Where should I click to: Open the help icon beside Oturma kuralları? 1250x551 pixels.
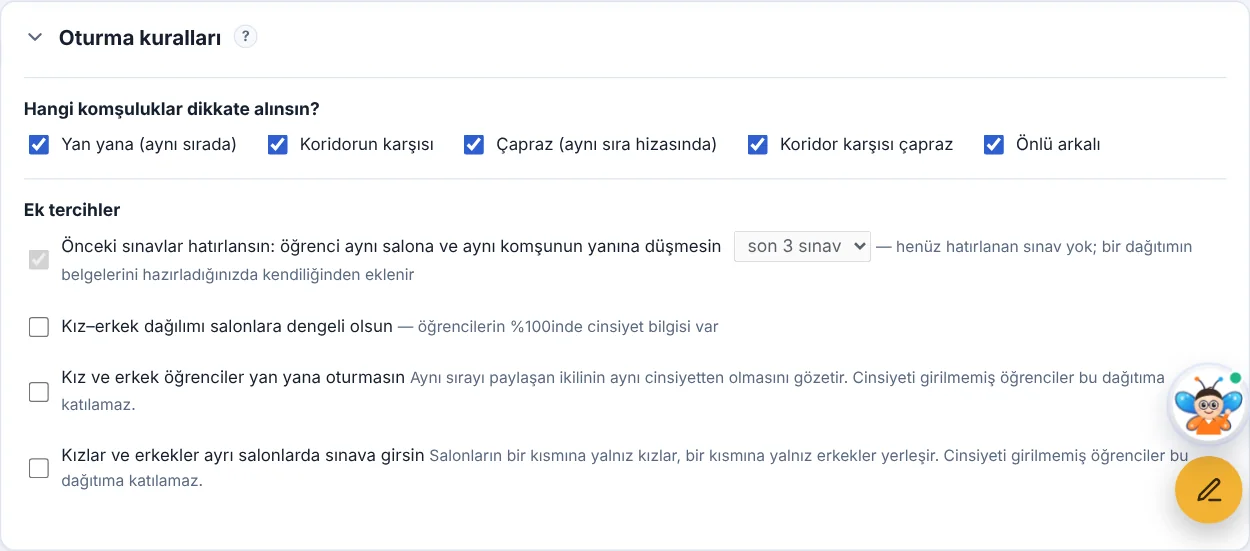[246, 37]
